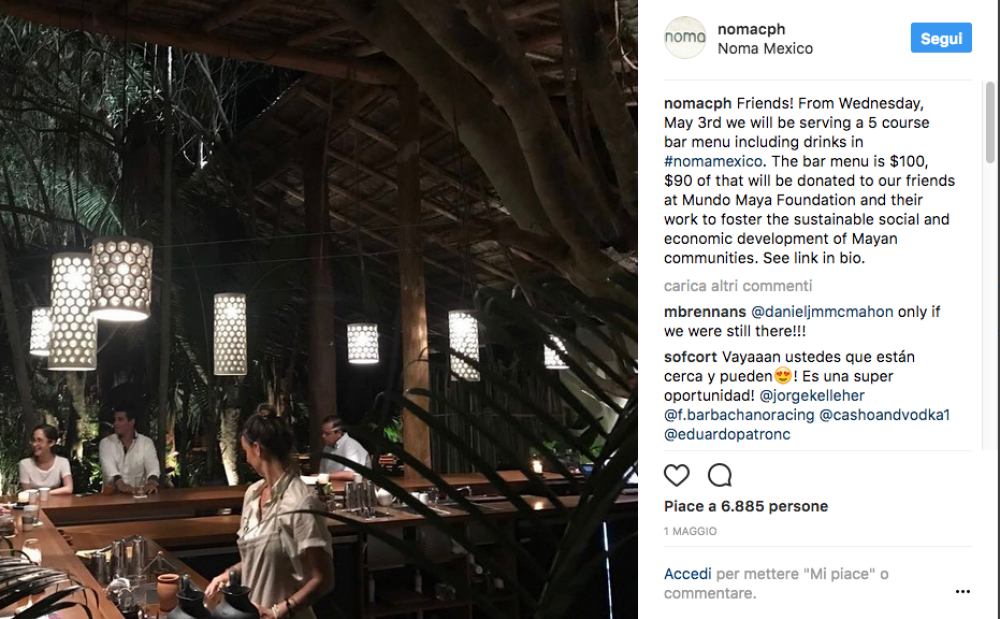
Task: Open sofcort commenter profile
Action: click(x=691, y=357)
